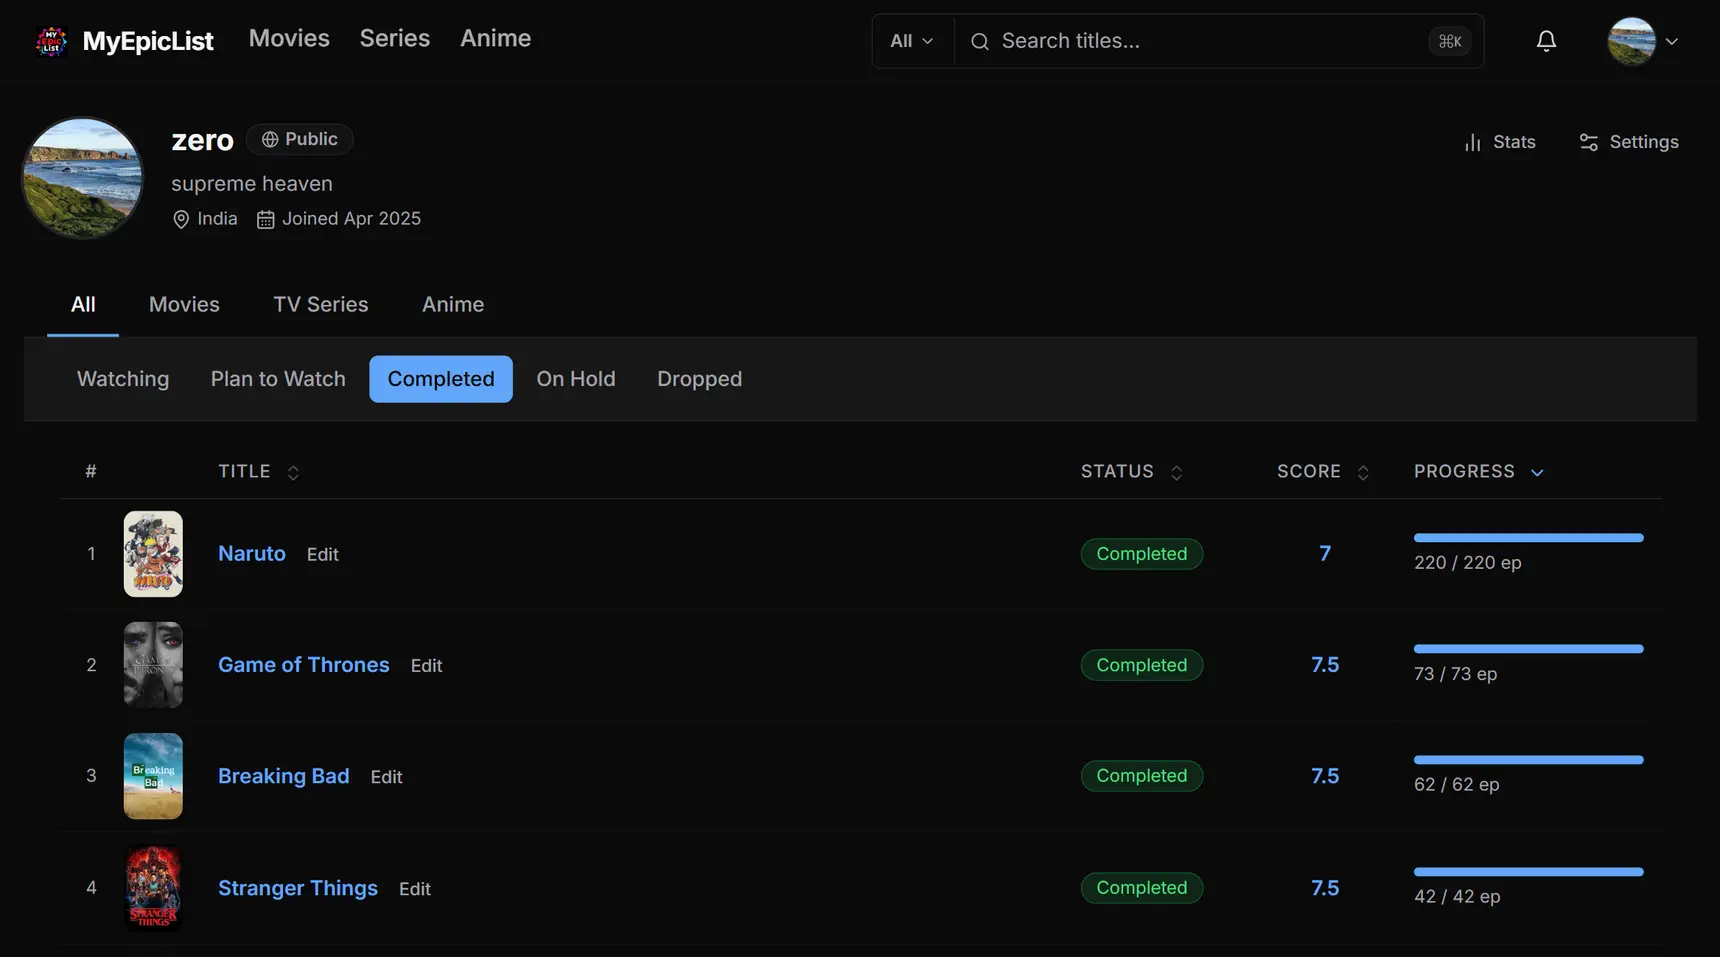Sort by Score column arrows
This screenshot has width=1720, height=957.
click(1362, 472)
